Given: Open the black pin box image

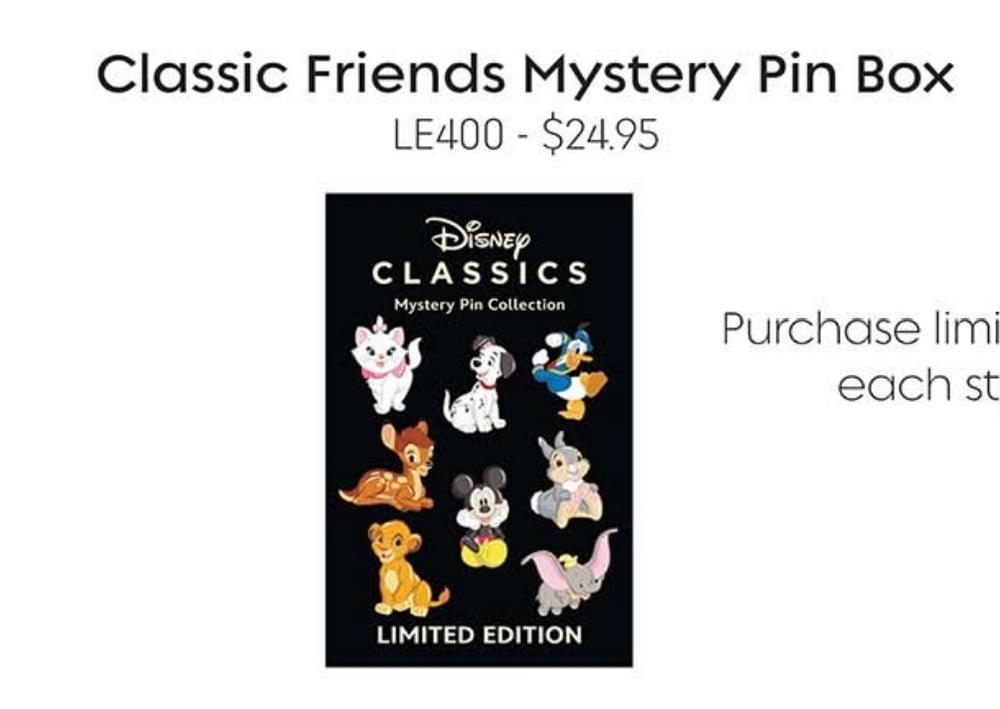Looking at the screenshot, I should tap(479, 430).
